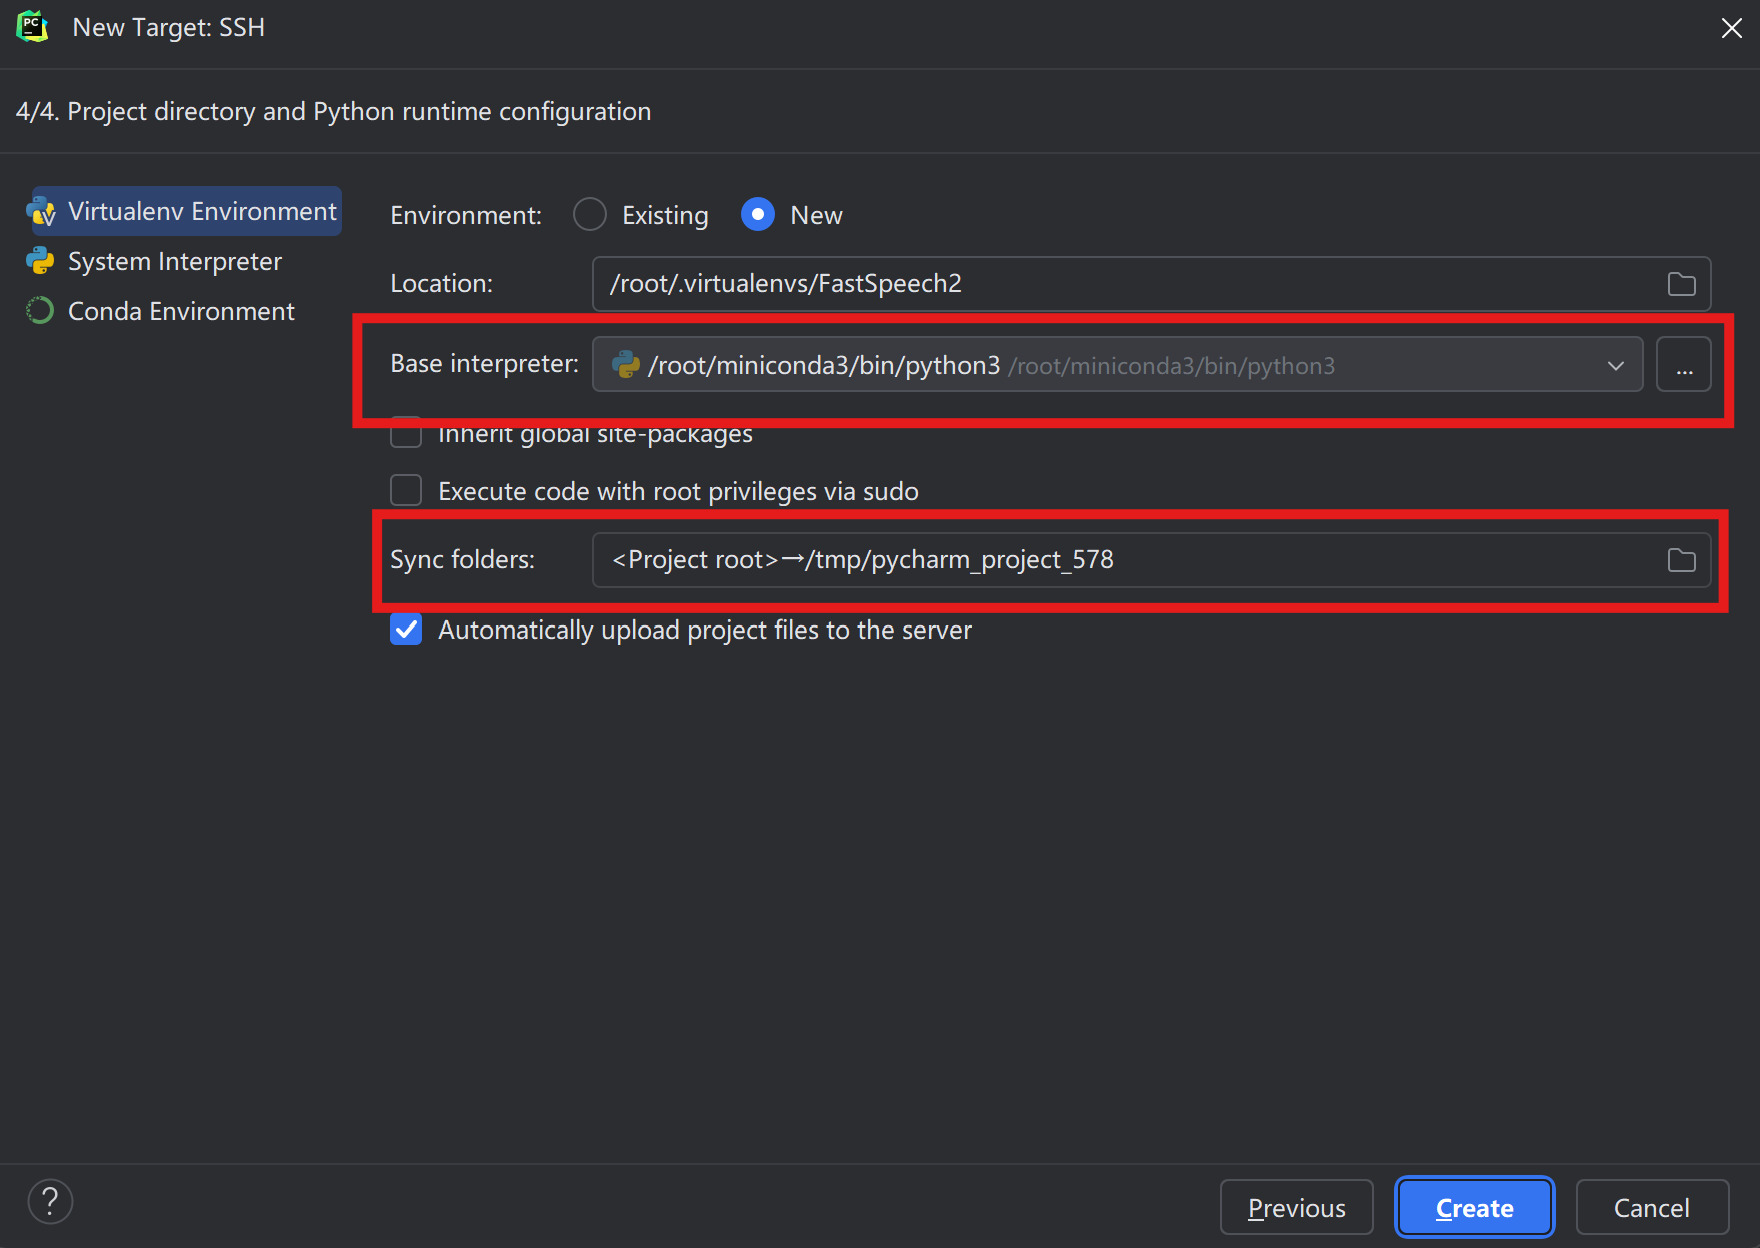
Task: Click the folder icon in the Location field
Action: coord(1681,284)
